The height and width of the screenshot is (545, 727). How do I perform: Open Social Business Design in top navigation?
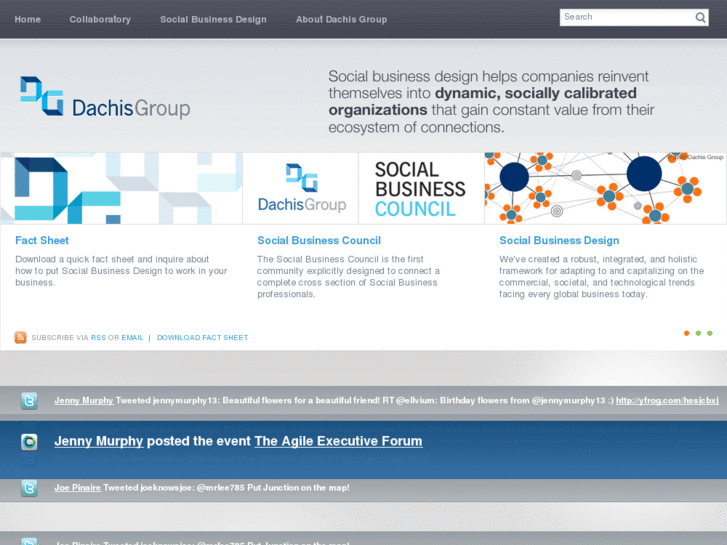[x=213, y=19]
